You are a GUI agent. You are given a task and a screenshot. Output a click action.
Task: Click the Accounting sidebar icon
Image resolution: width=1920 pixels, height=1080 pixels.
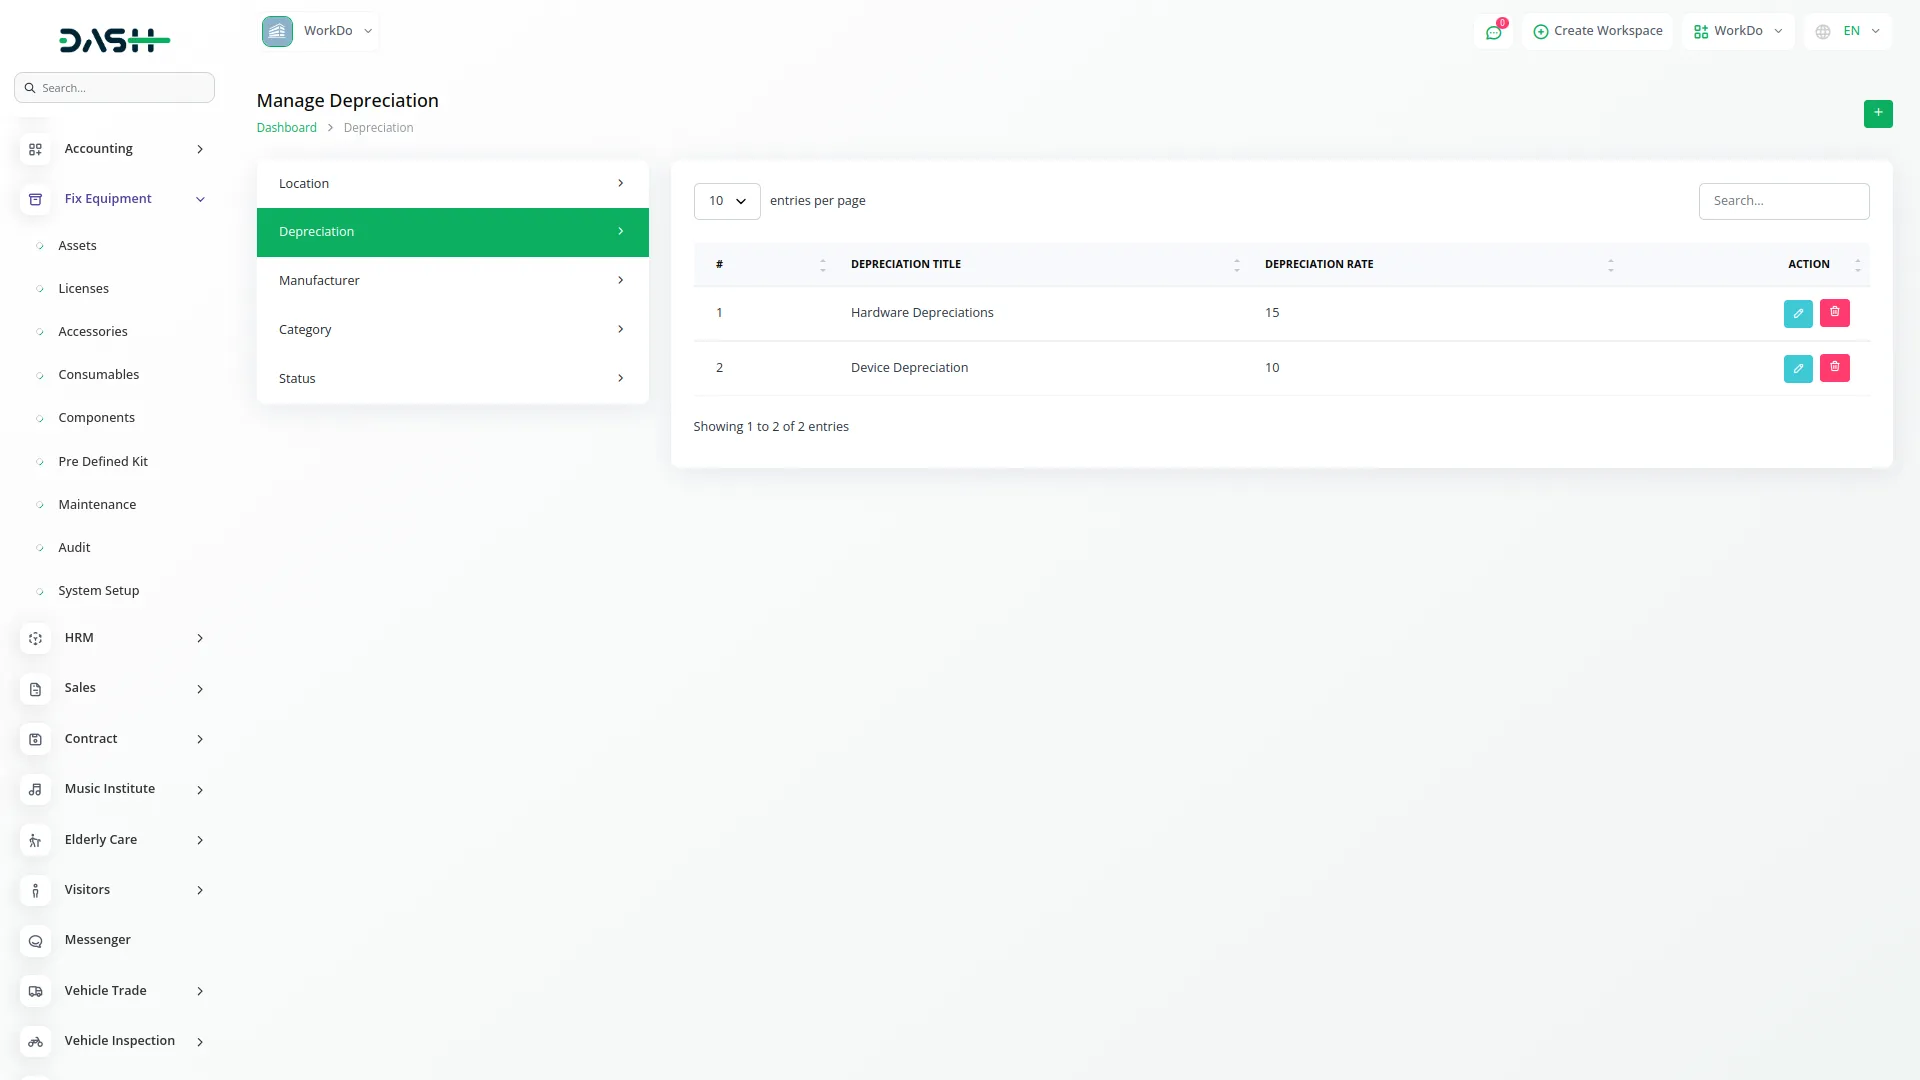tap(35, 149)
